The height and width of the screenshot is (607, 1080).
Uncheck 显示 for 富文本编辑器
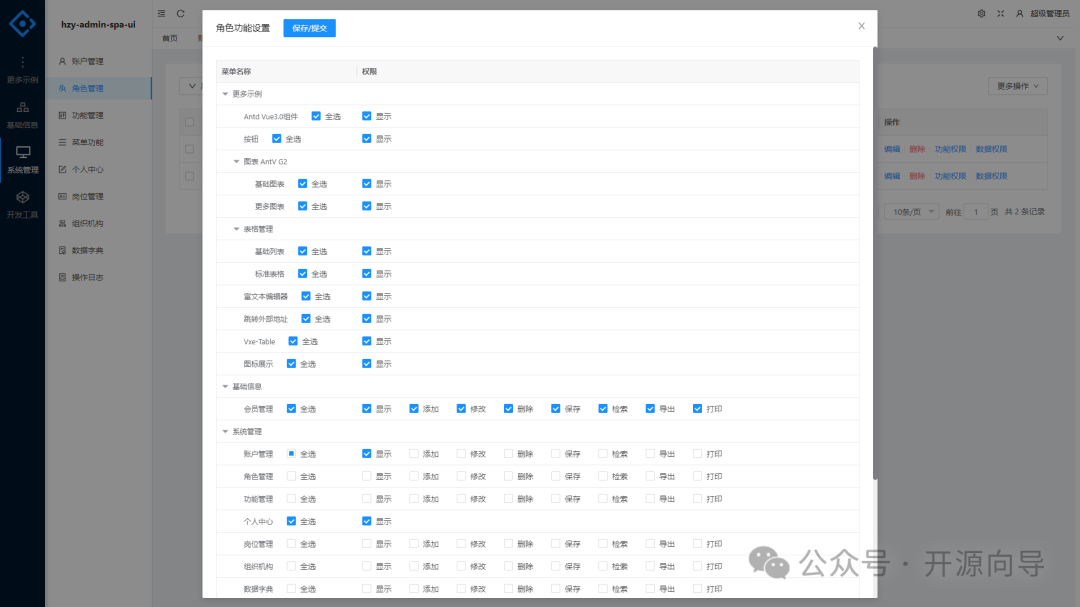366,296
